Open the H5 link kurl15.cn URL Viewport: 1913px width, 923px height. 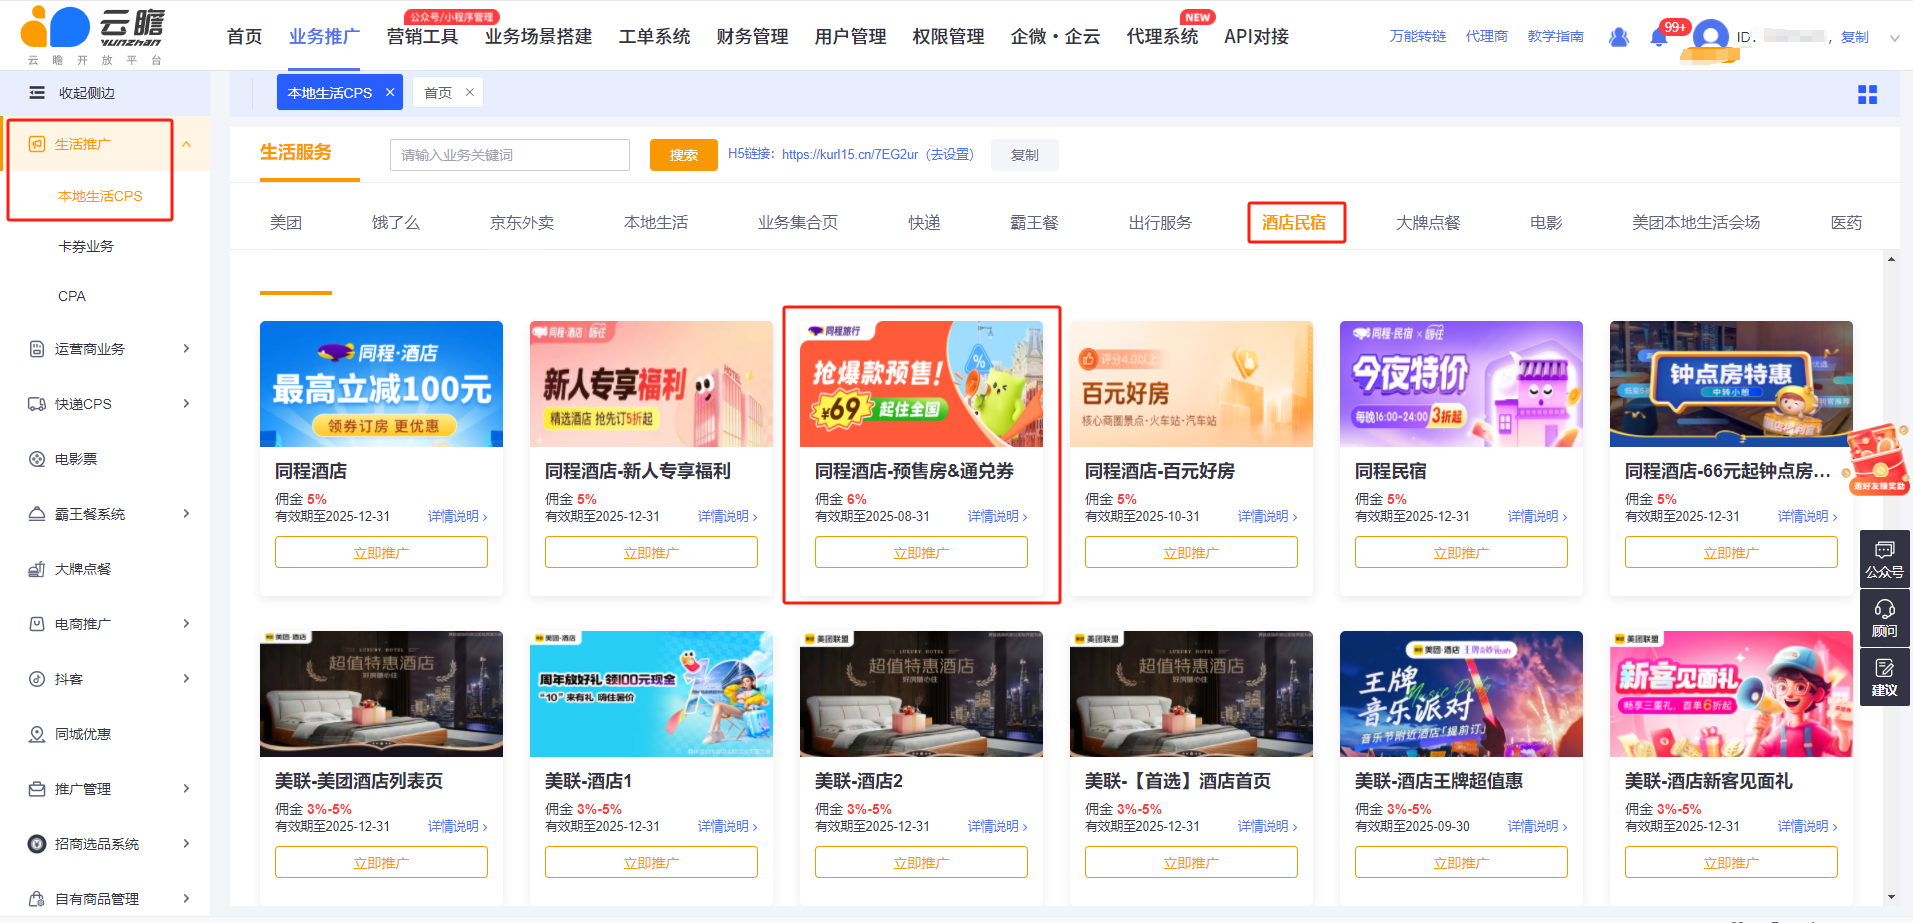click(850, 154)
